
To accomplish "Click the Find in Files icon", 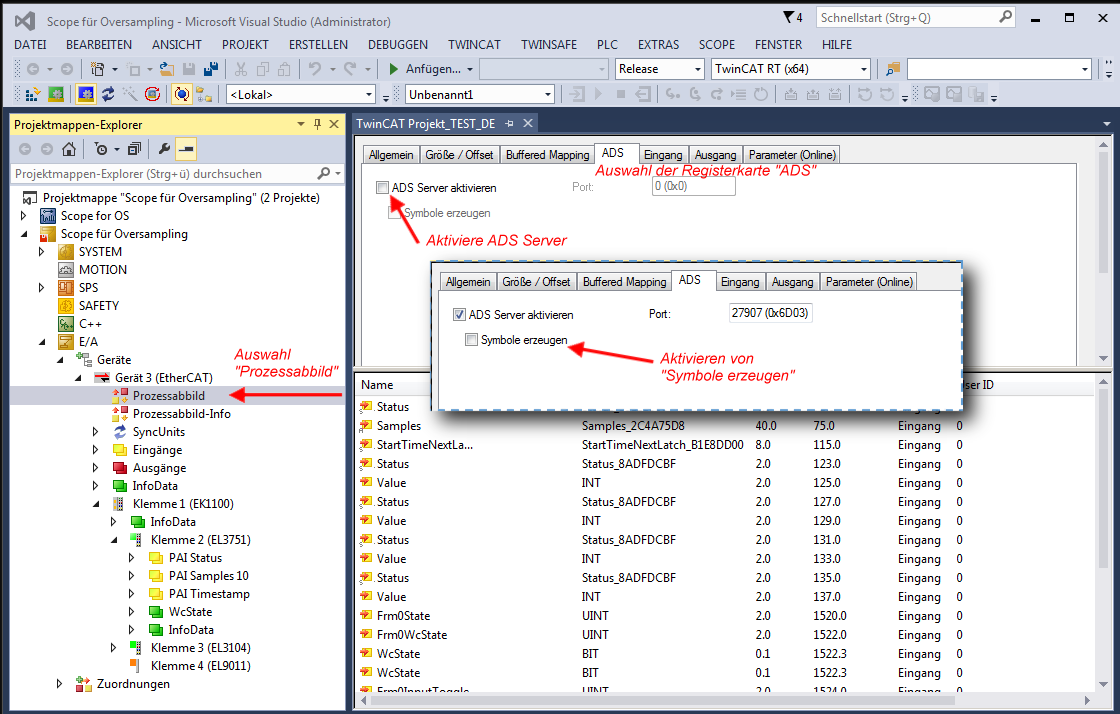I will [893, 69].
